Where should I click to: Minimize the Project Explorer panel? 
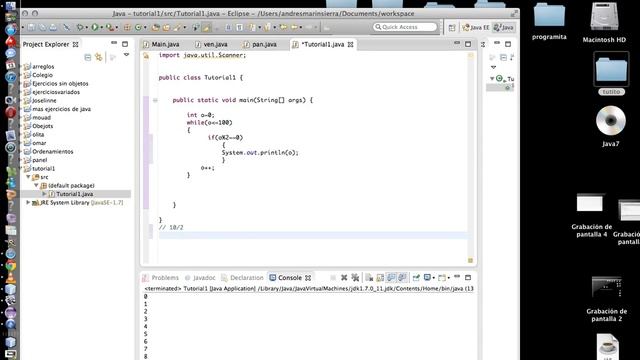[x=114, y=43]
